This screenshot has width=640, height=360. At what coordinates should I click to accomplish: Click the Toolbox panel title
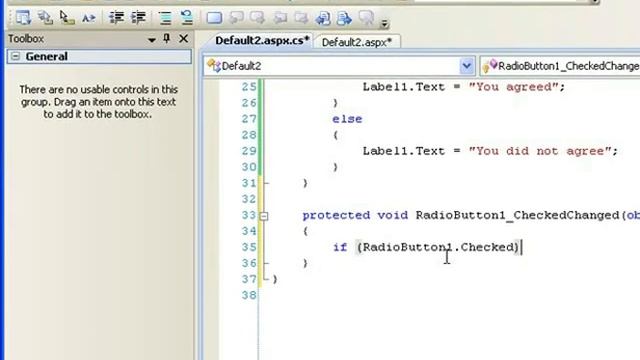26,39
